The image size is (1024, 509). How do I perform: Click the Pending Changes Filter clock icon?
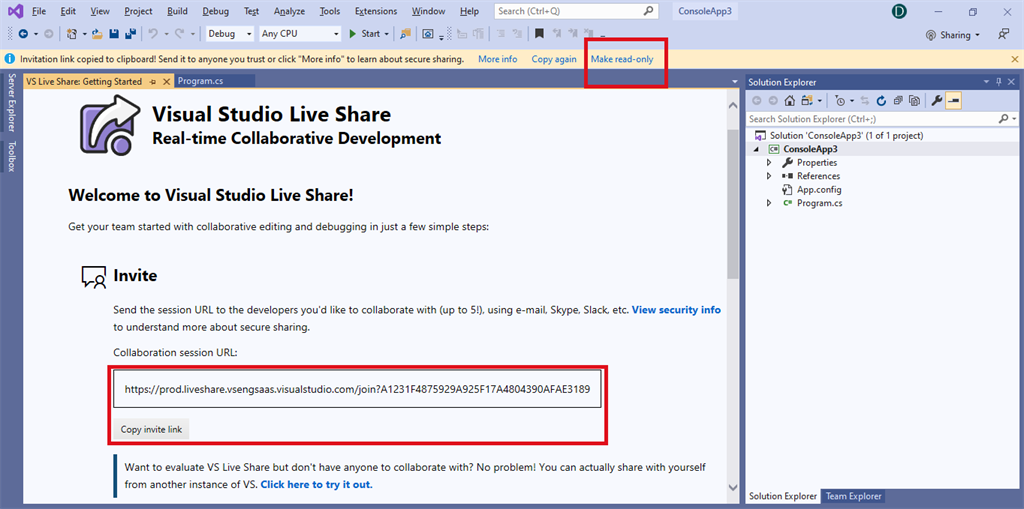(840, 101)
